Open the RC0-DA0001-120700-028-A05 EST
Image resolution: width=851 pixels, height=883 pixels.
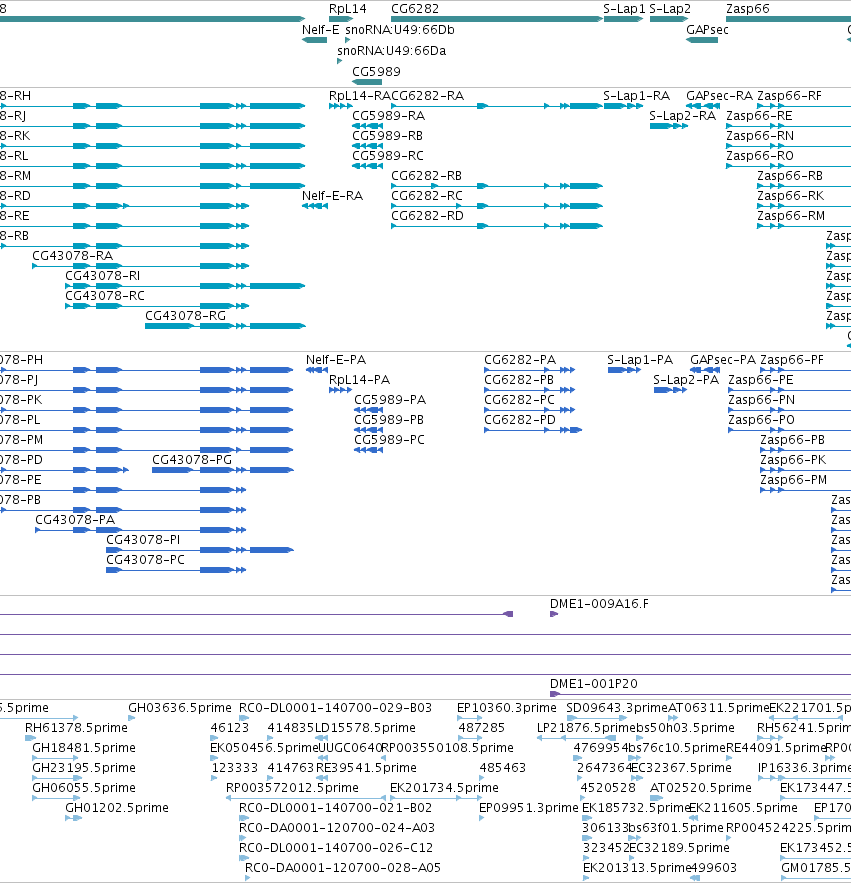[x=248, y=878]
